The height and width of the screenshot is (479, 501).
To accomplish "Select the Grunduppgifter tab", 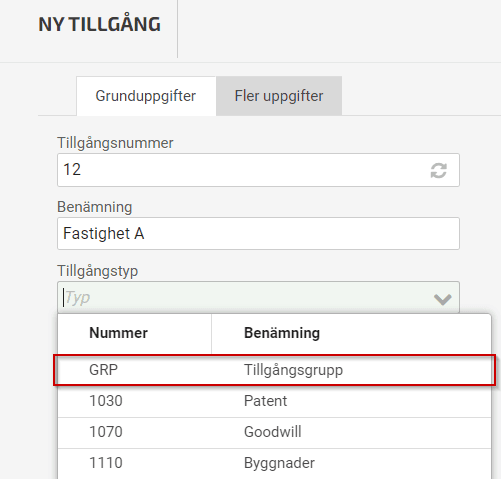I will click(146, 96).
